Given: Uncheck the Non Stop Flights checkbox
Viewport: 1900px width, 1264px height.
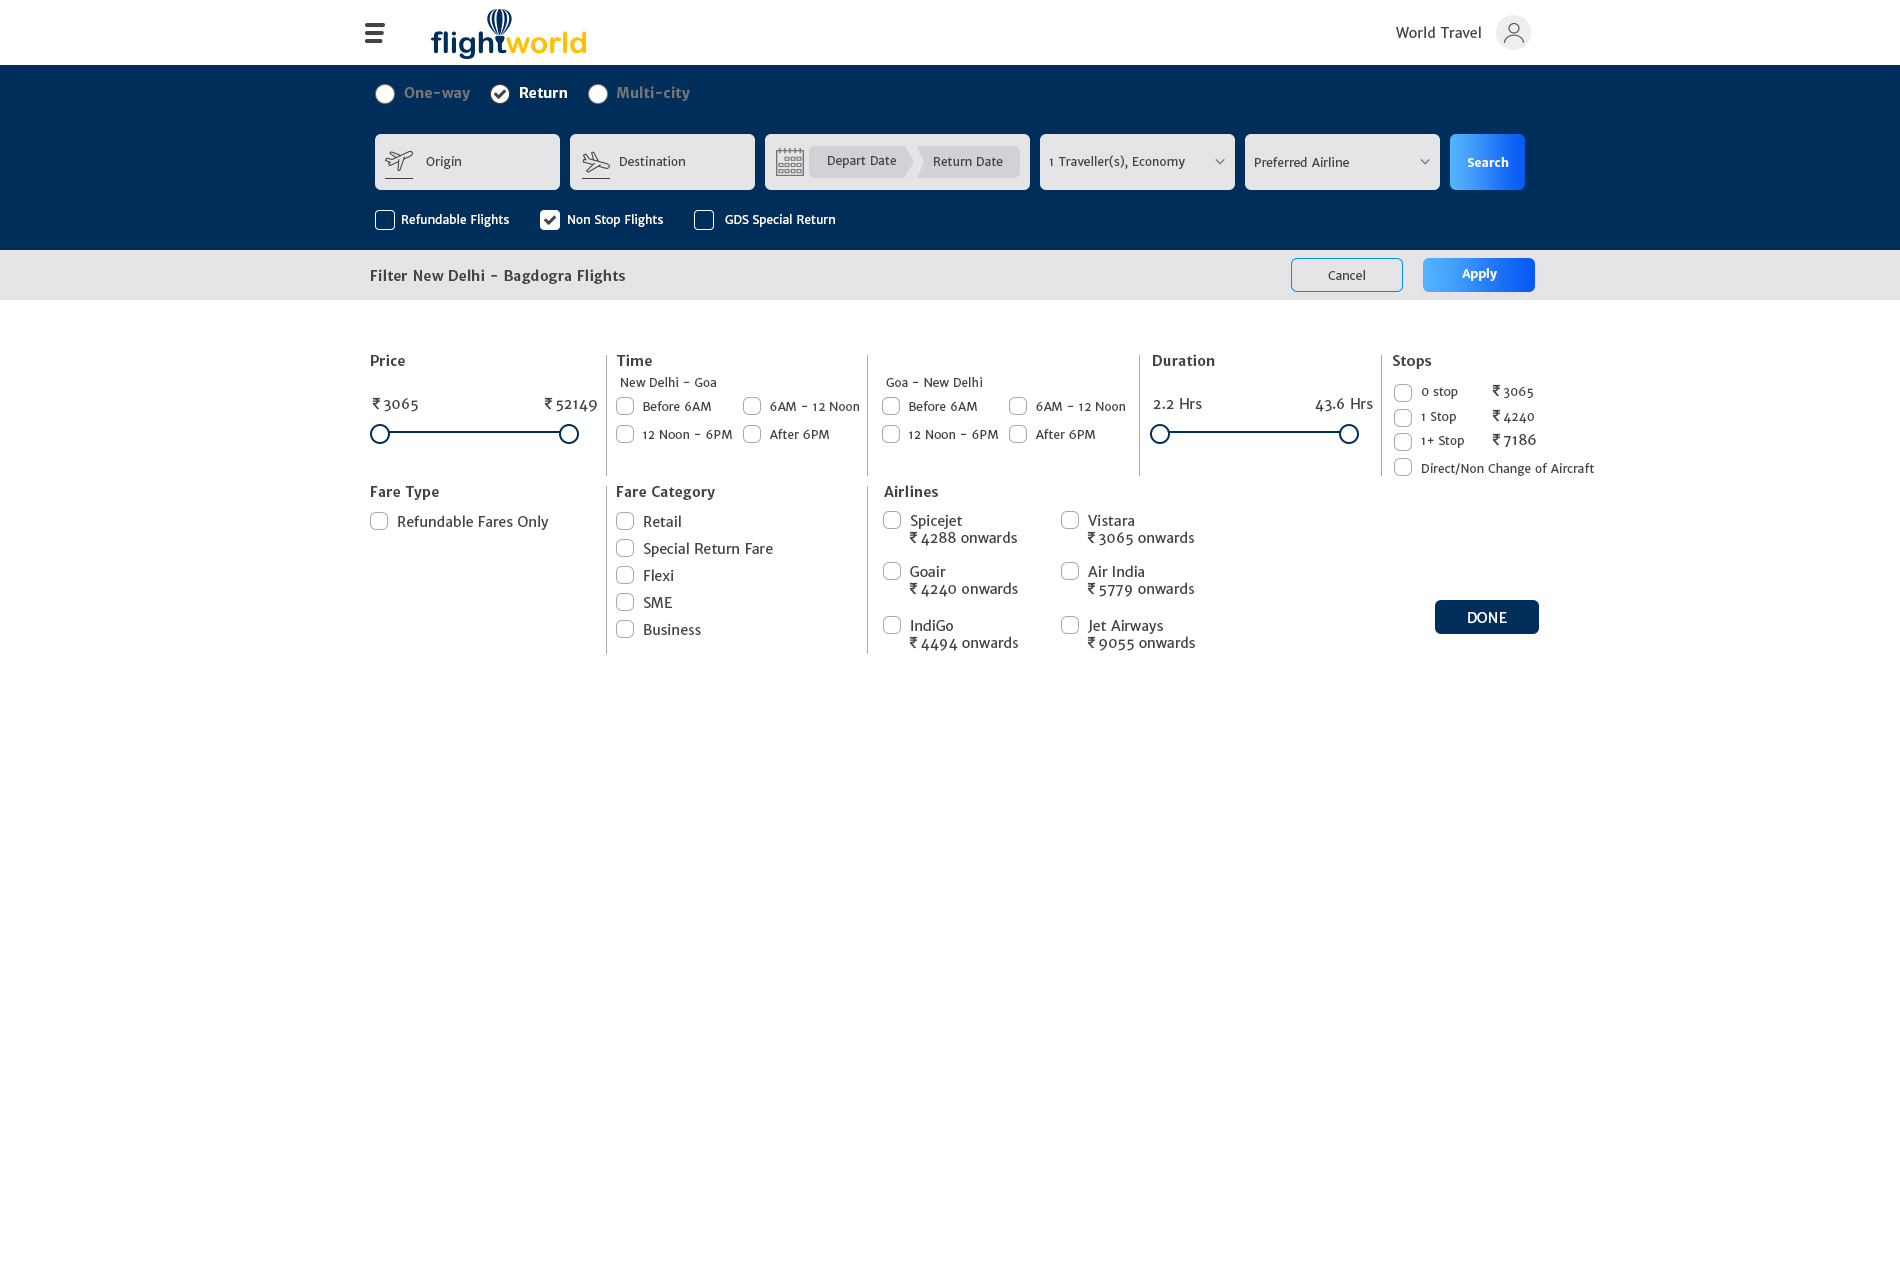Looking at the screenshot, I should pyautogui.click(x=550, y=220).
